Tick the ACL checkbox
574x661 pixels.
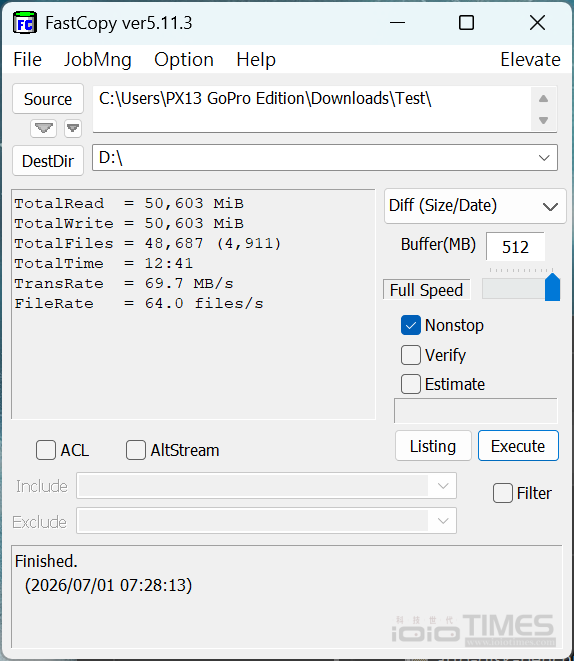(x=46, y=450)
